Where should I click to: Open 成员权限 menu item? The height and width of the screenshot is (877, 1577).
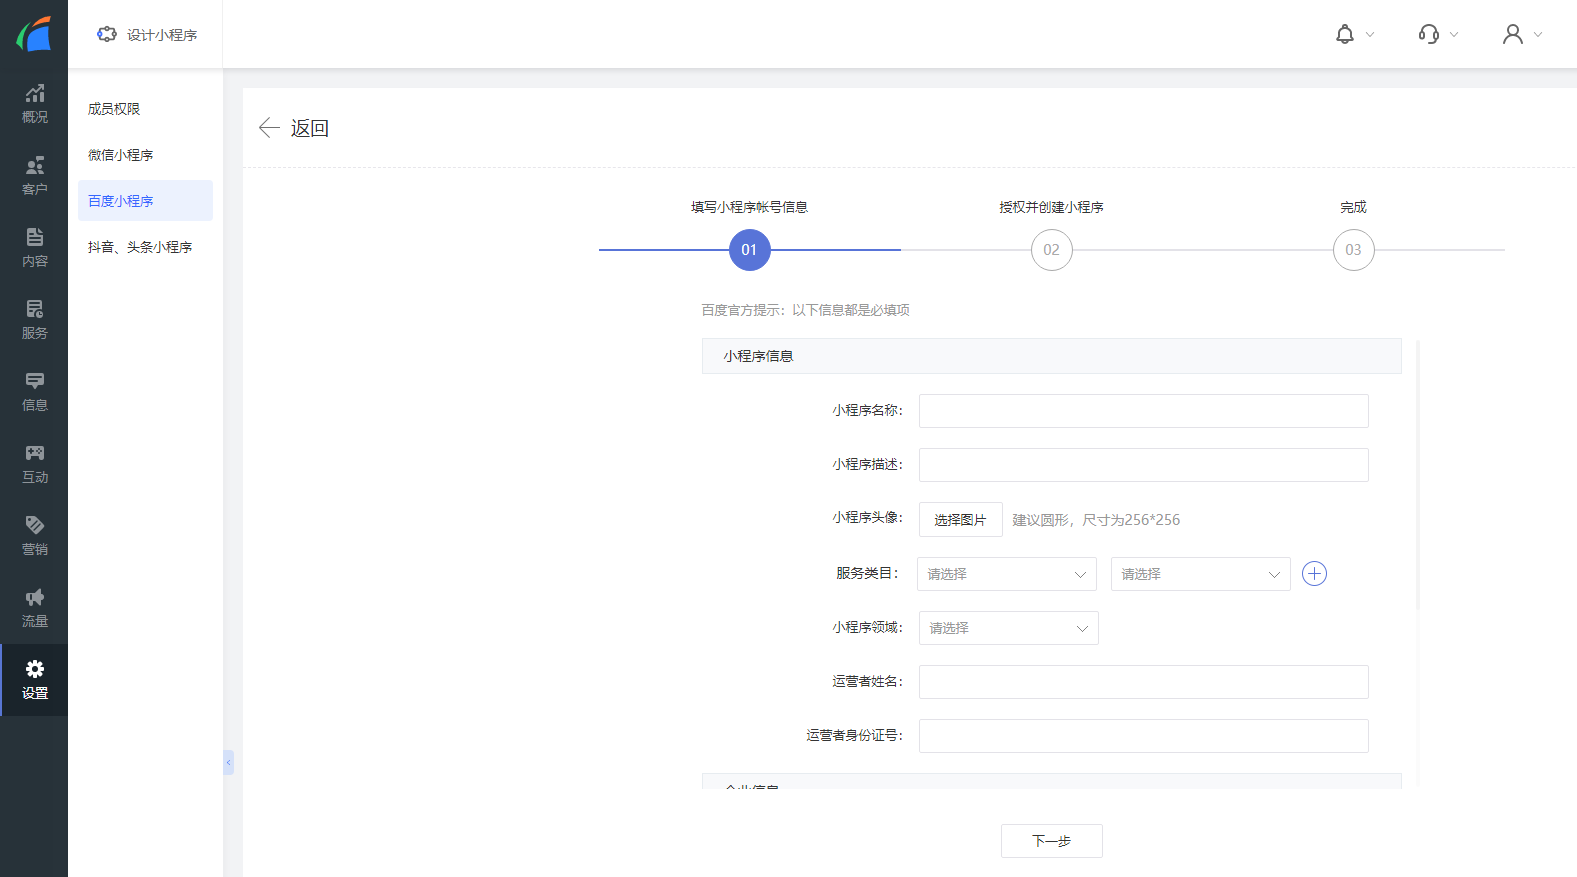tap(114, 109)
